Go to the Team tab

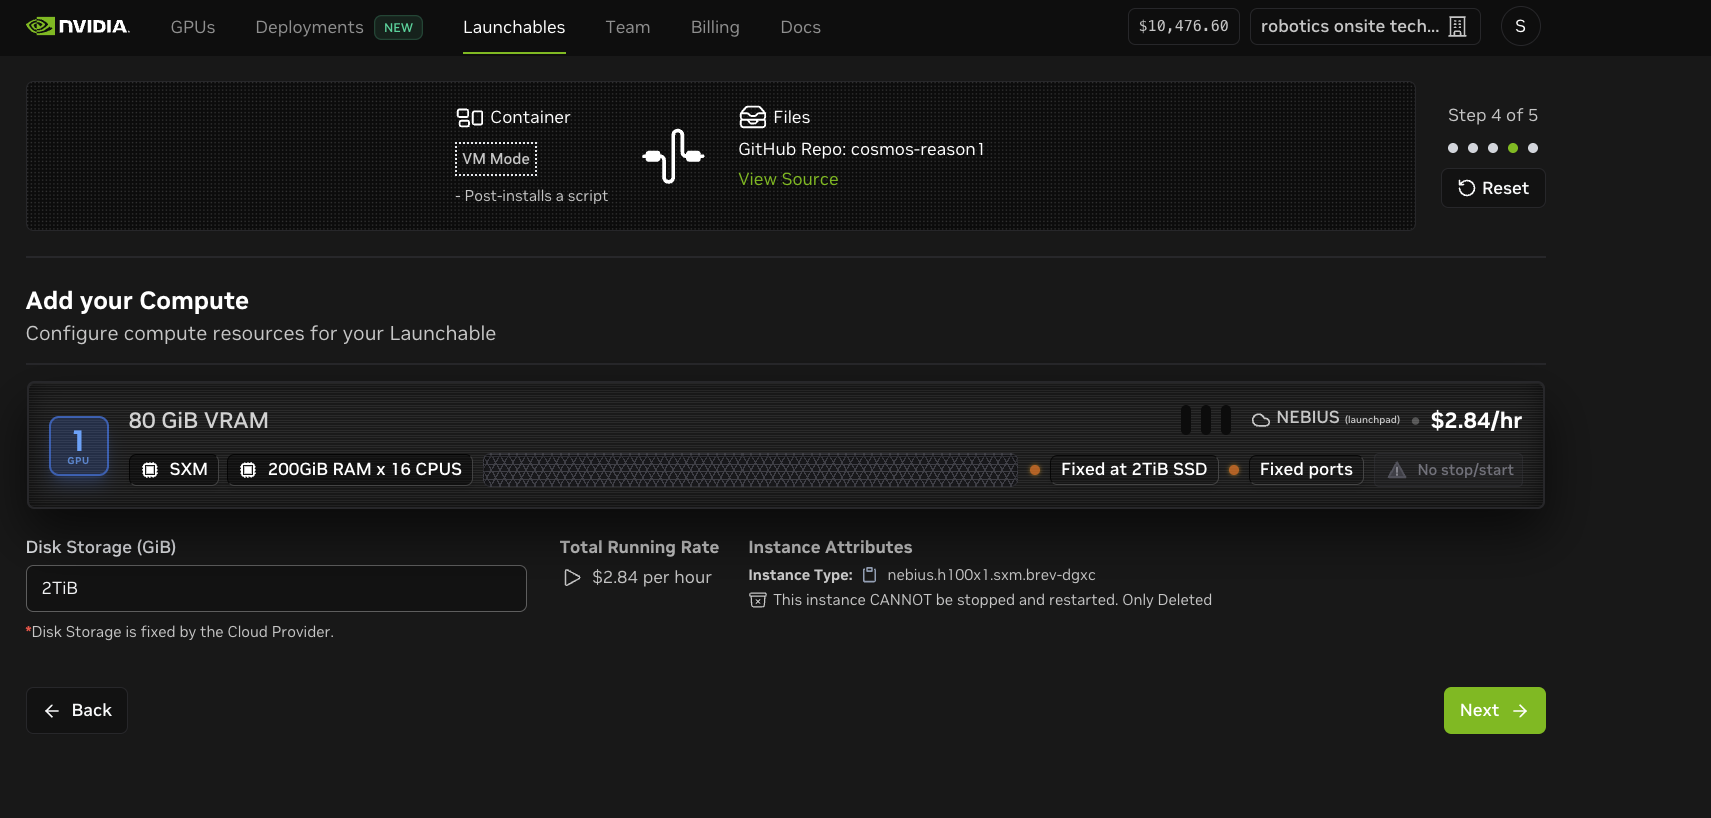628,27
